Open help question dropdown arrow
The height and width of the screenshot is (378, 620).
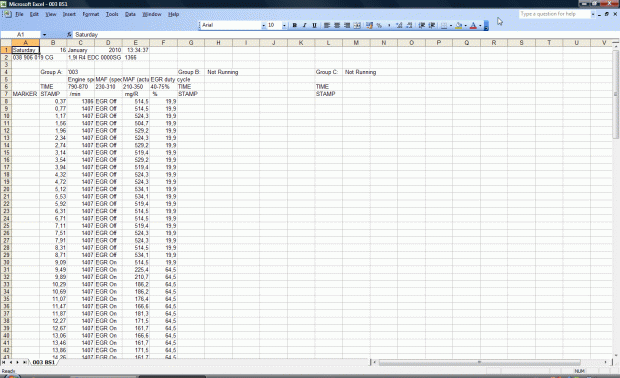tap(593, 14)
